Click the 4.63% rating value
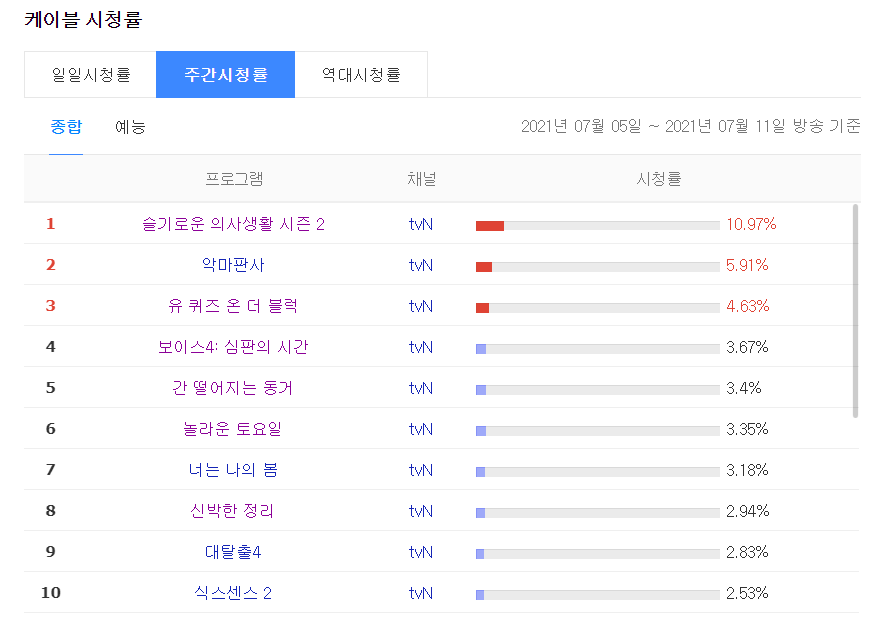 (747, 306)
